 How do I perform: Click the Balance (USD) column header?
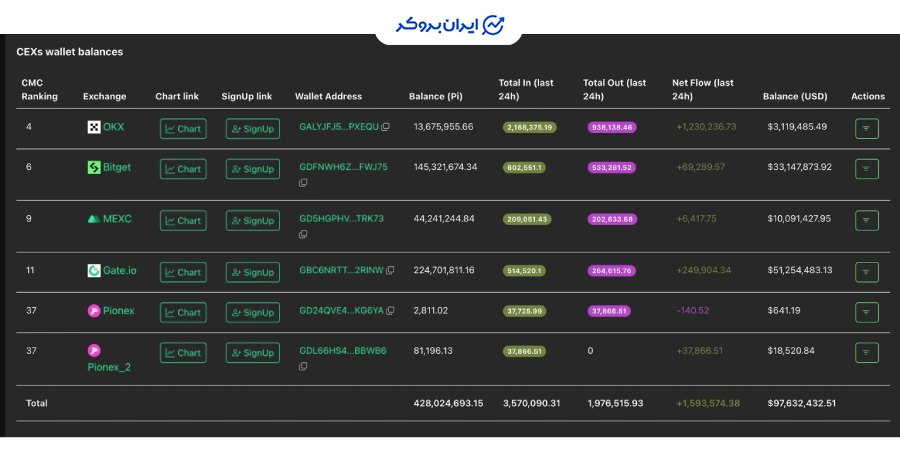click(795, 96)
